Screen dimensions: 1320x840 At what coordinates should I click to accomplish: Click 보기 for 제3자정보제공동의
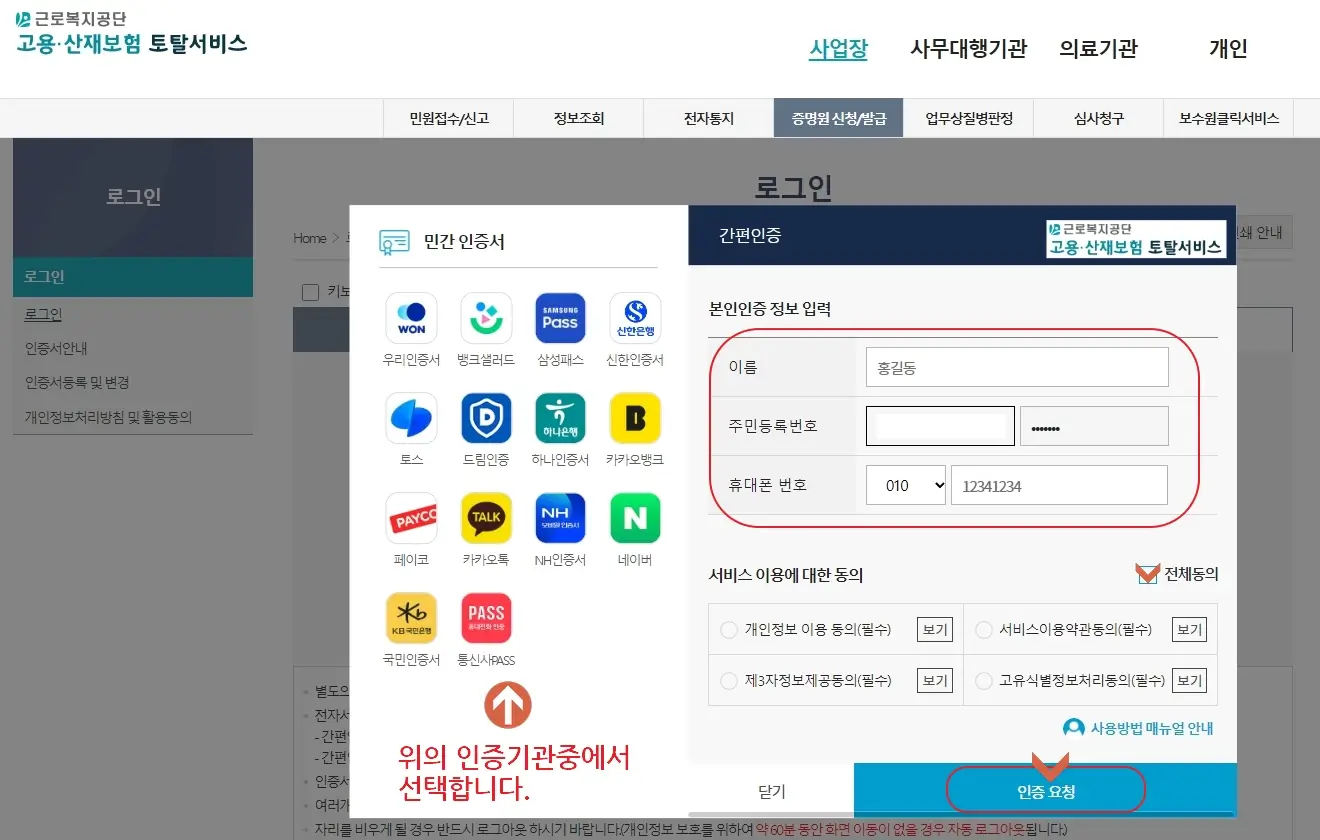pyautogui.click(x=935, y=681)
